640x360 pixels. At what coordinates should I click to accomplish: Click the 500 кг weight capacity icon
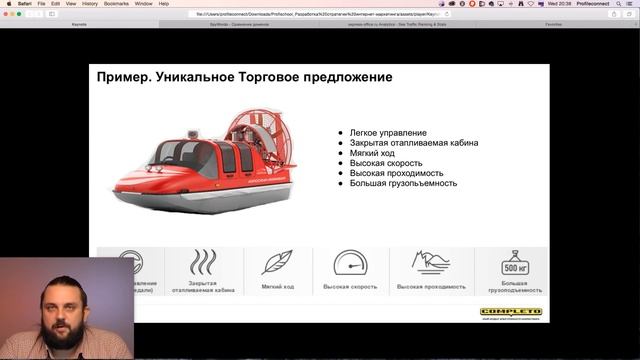(515, 262)
